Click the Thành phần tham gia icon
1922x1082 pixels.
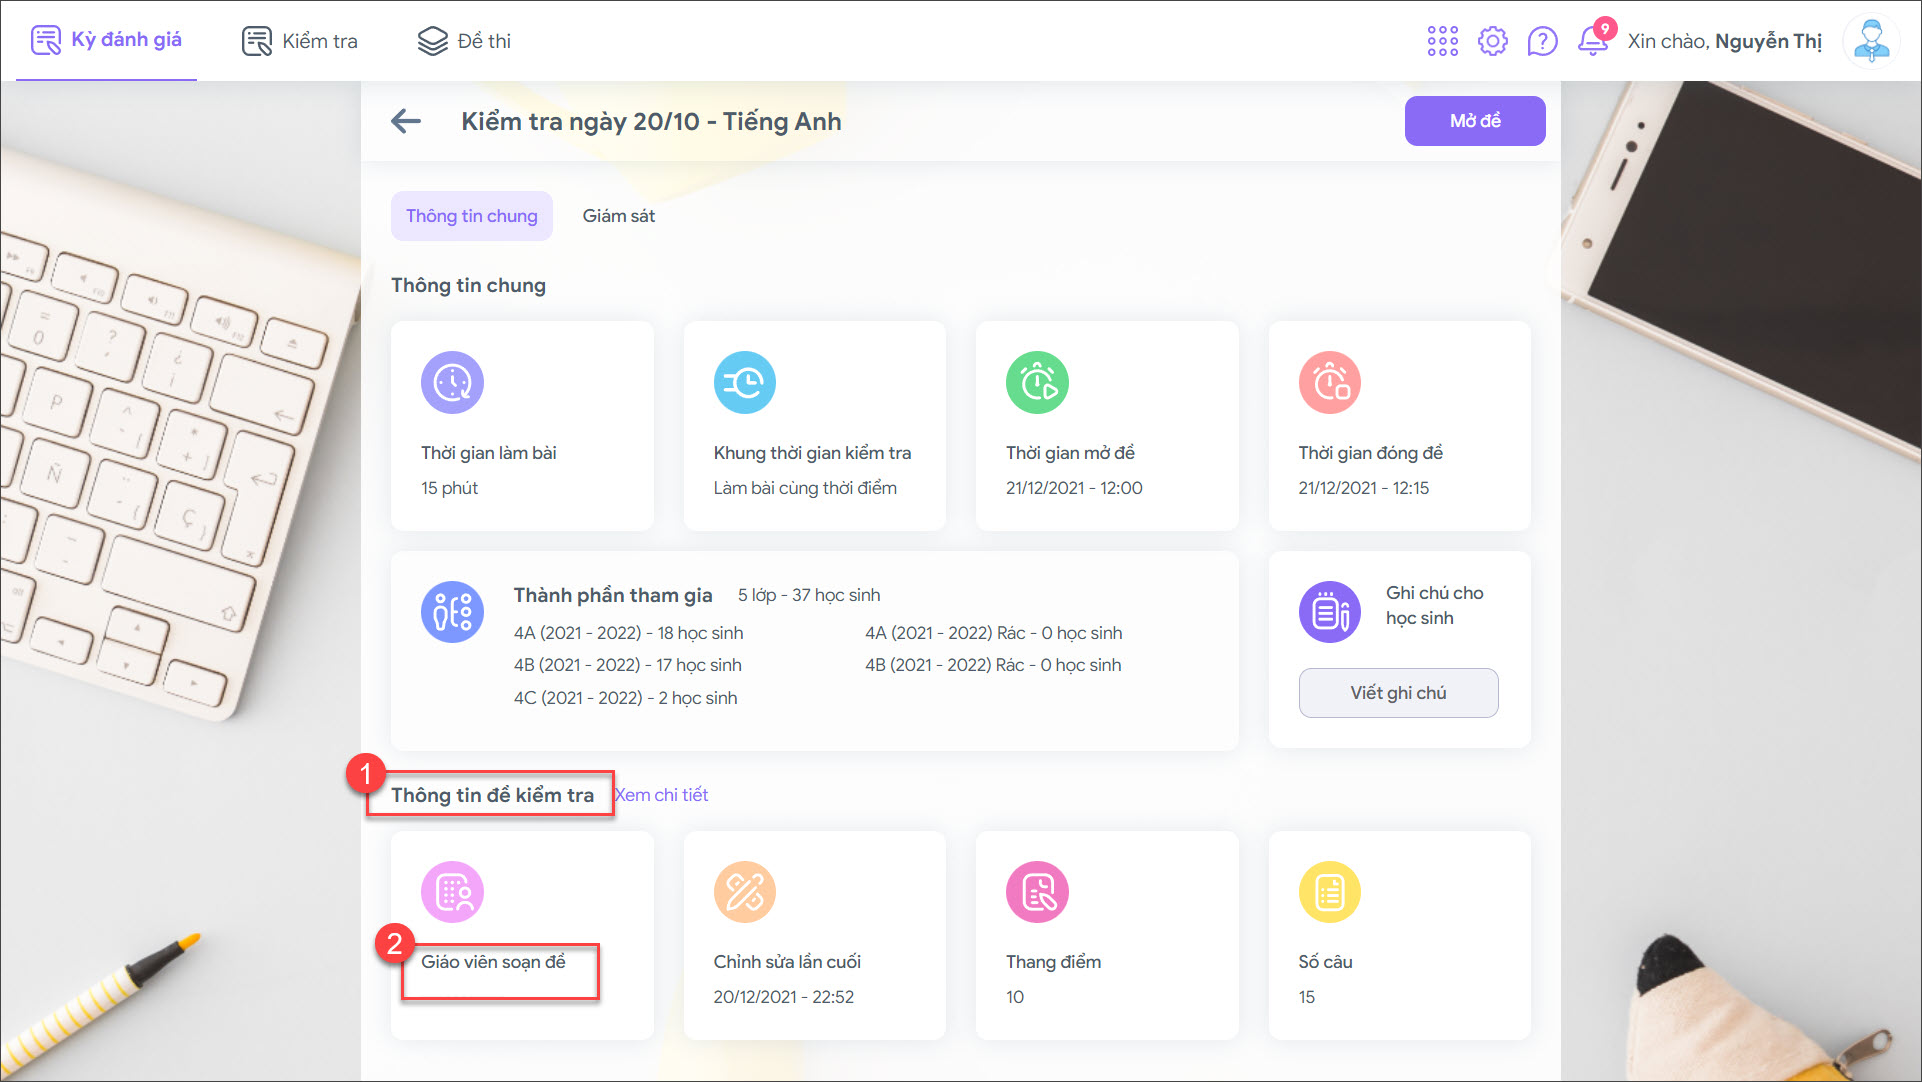(x=452, y=611)
